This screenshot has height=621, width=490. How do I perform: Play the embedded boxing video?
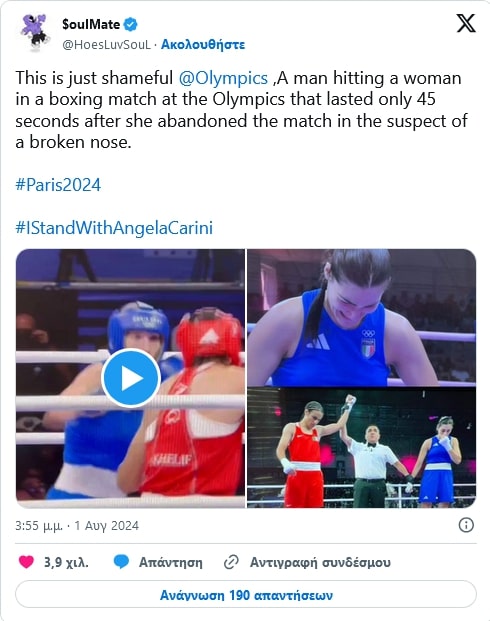click(x=131, y=378)
